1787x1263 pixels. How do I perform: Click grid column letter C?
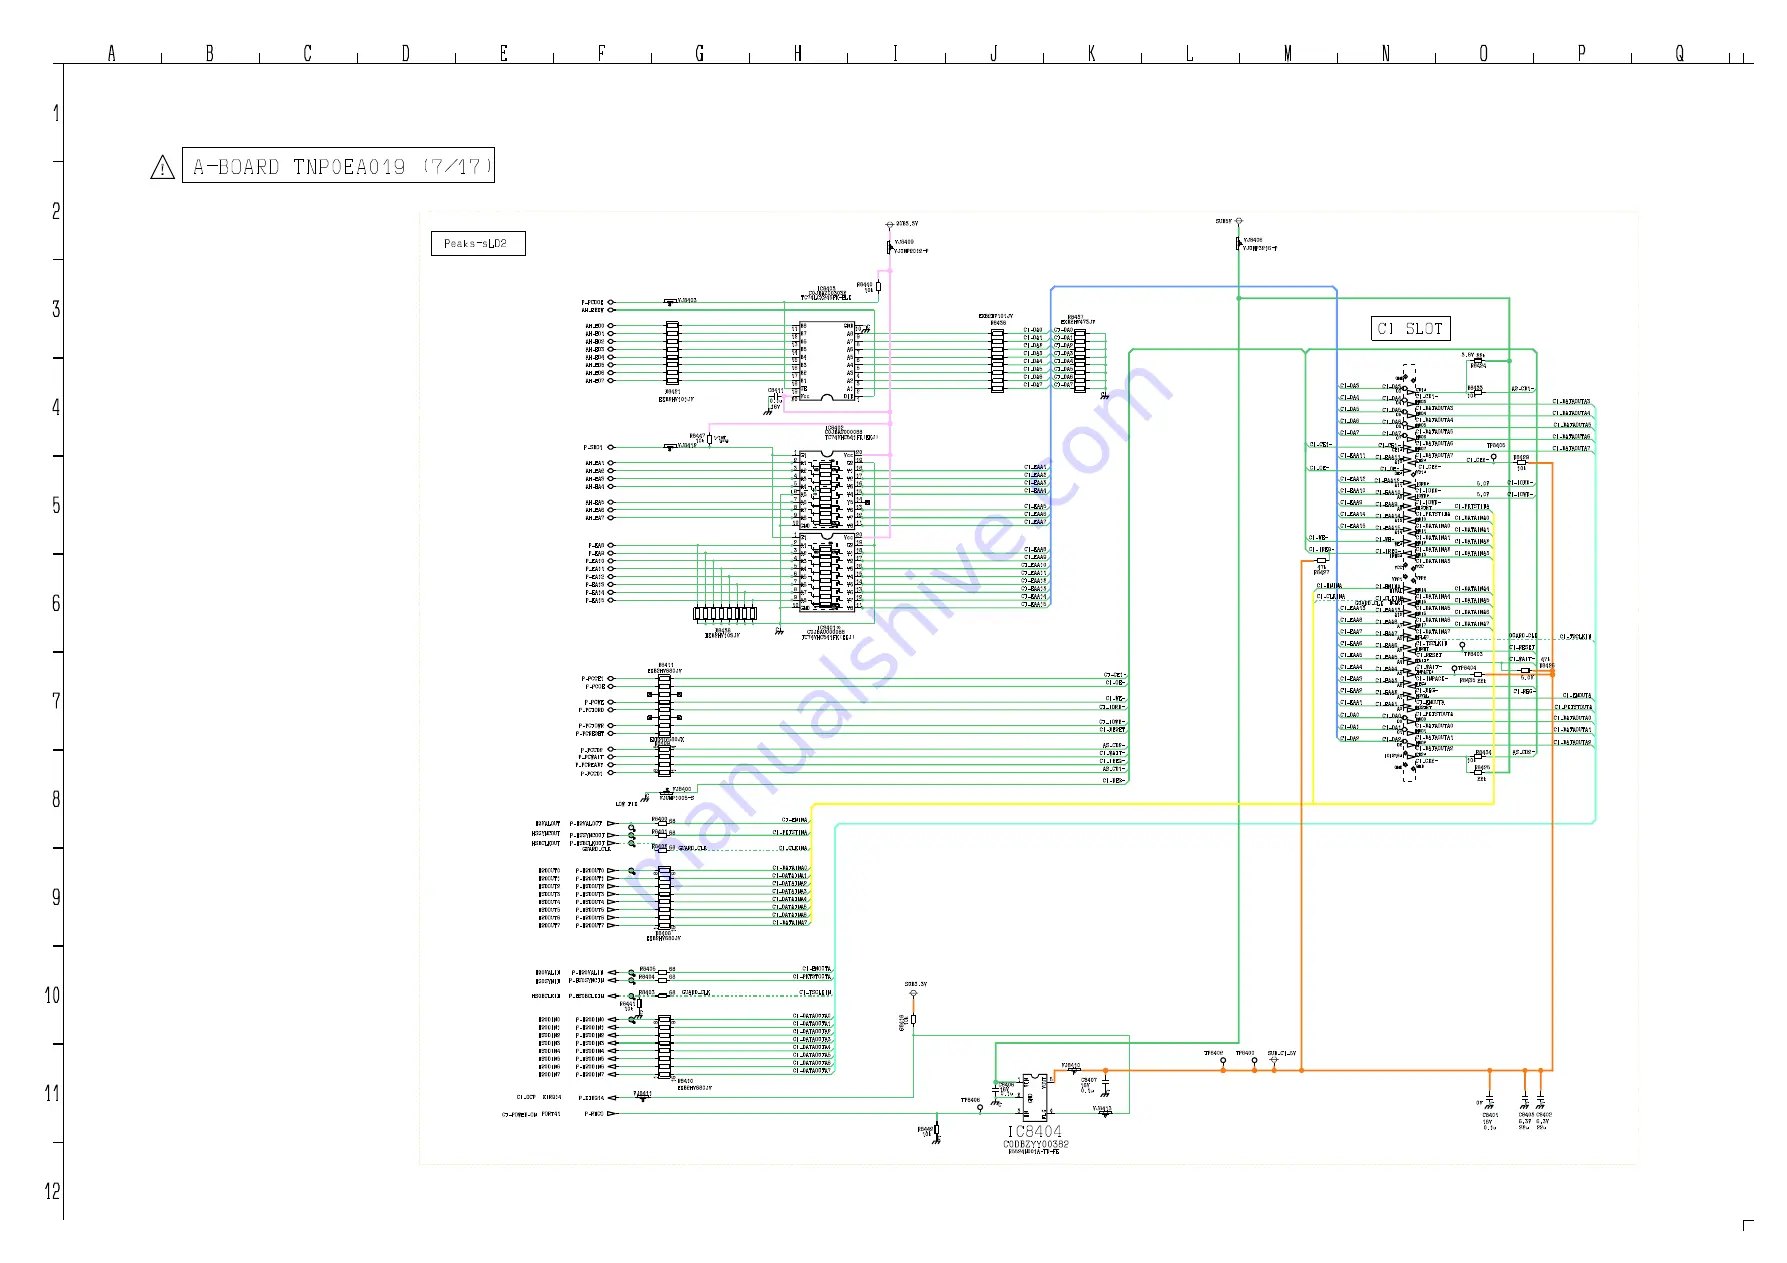(308, 53)
